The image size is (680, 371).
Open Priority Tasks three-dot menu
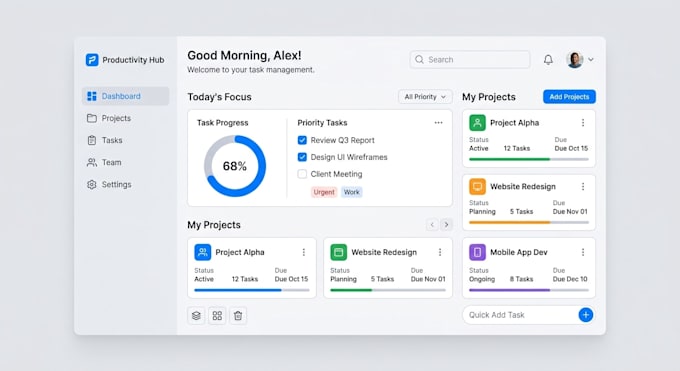pos(438,123)
